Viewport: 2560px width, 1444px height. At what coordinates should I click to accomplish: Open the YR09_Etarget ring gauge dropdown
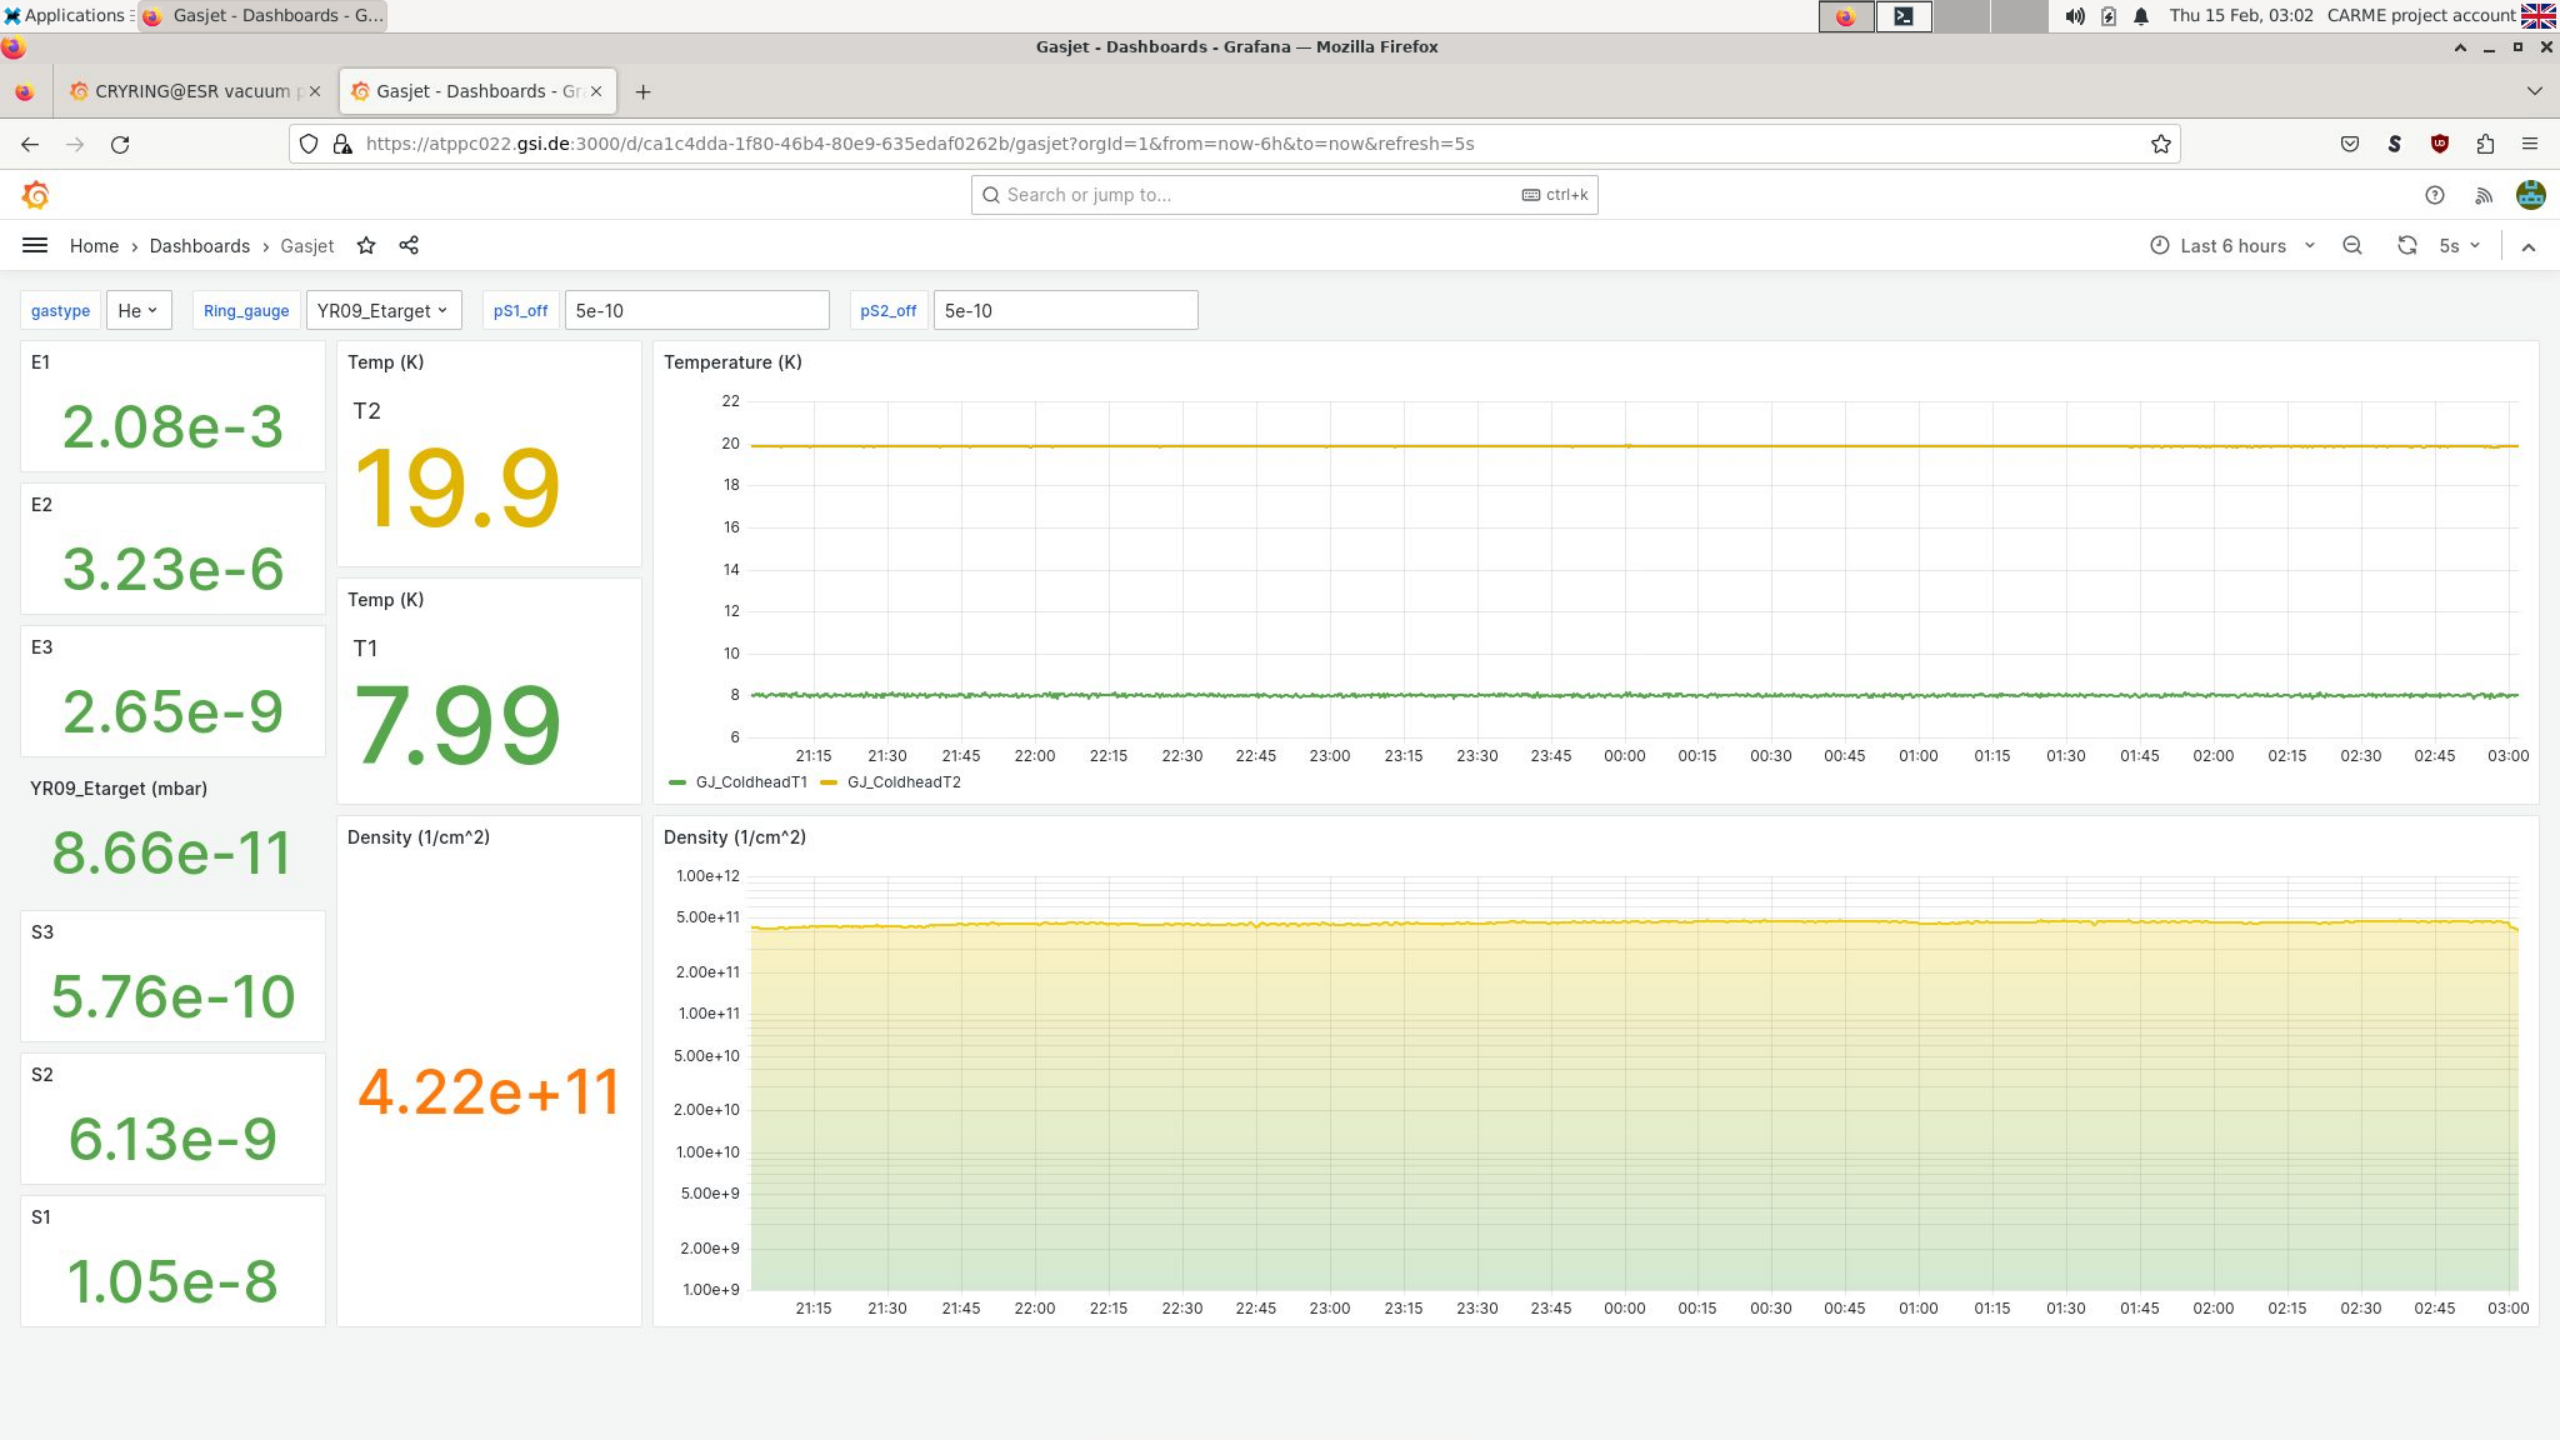[x=383, y=311]
